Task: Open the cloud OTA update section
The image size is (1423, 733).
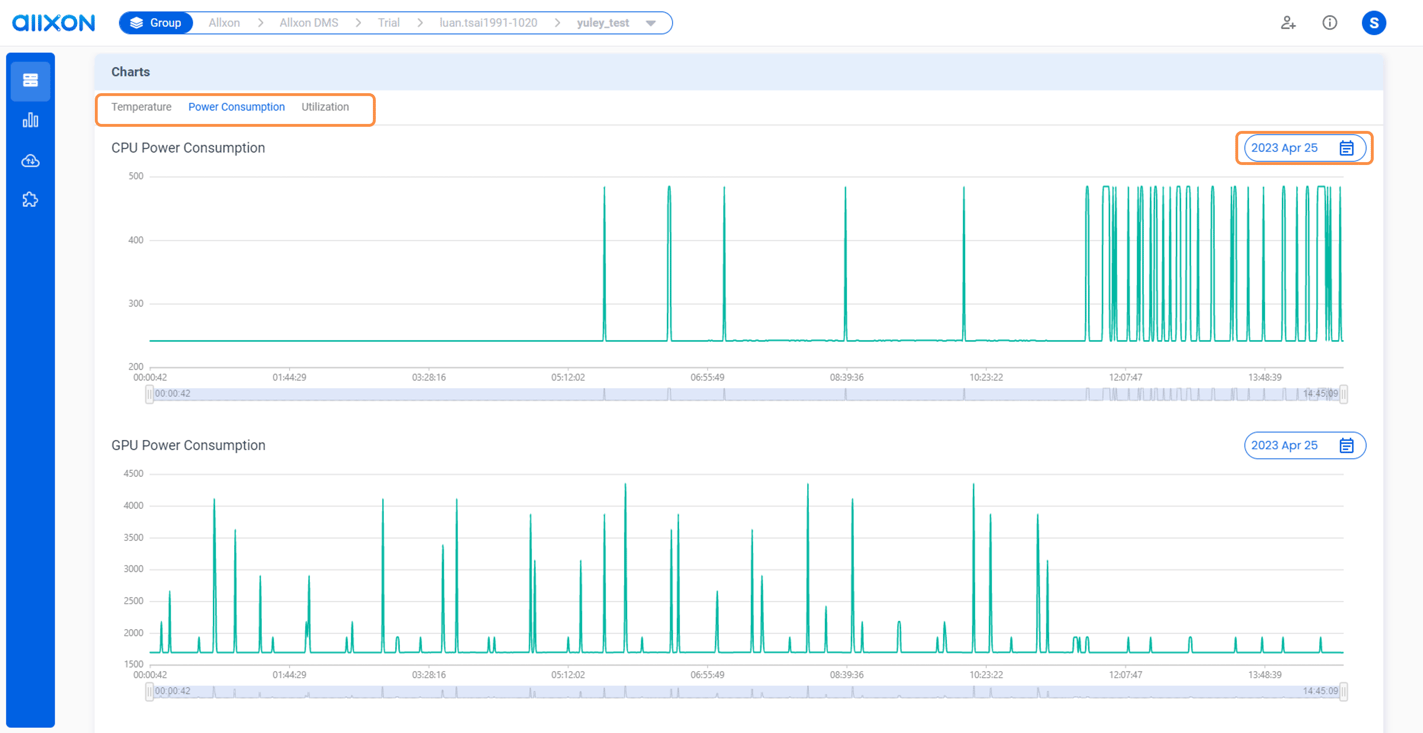Action: [x=30, y=159]
